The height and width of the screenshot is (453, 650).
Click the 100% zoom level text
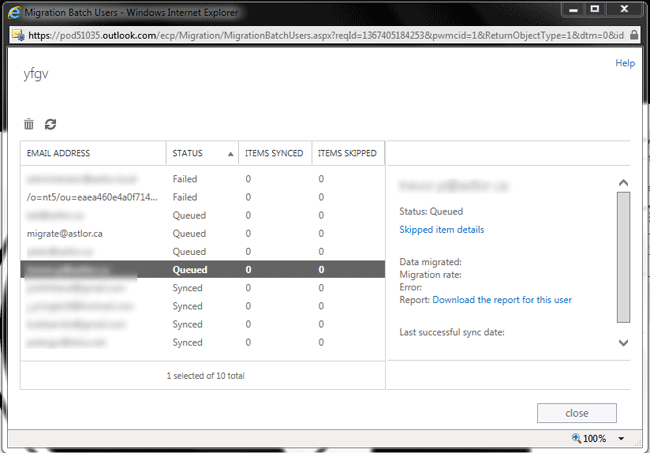pos(594,438)
